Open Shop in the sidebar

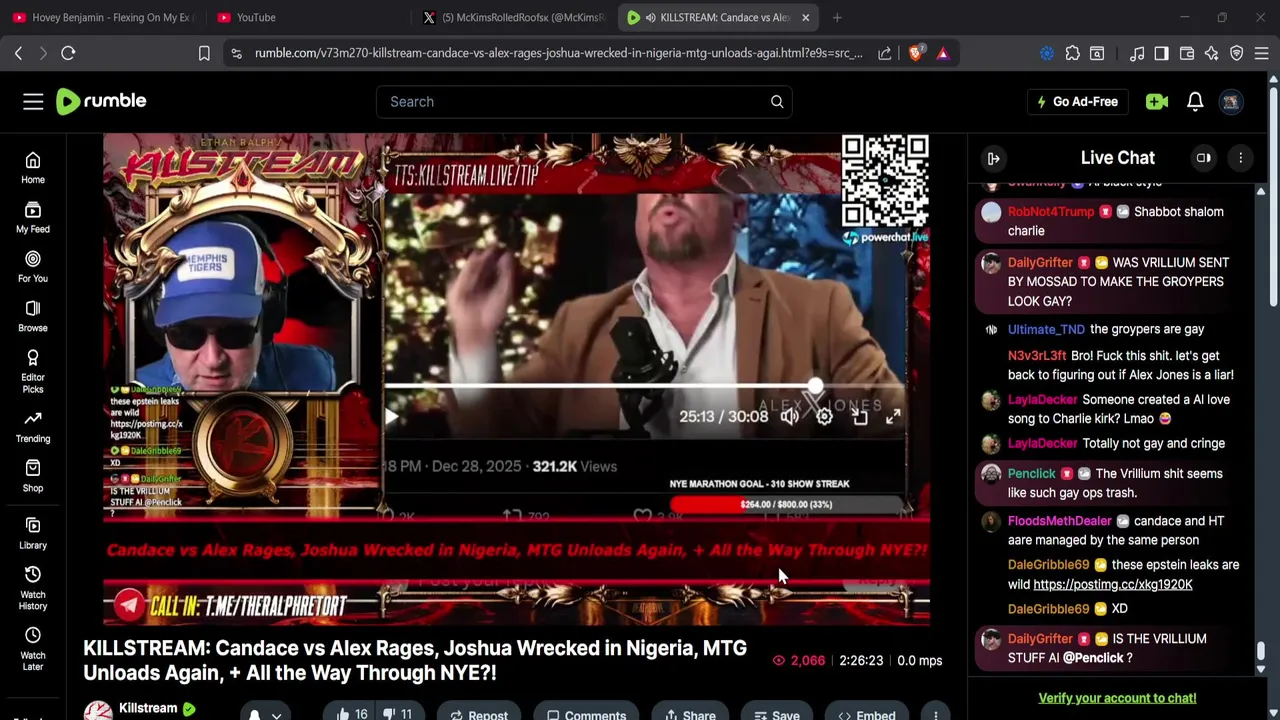pyautogui.click(x=33, y=476)
